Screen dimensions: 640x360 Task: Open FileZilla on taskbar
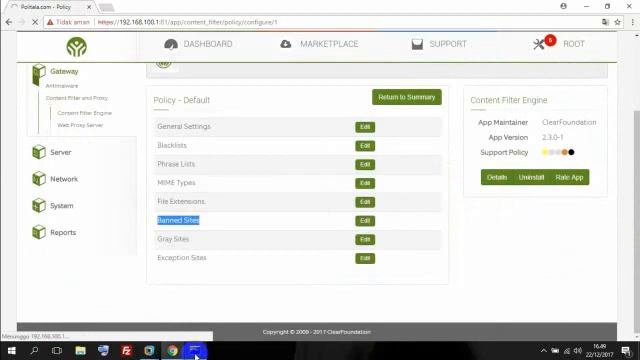coord(127,351)
